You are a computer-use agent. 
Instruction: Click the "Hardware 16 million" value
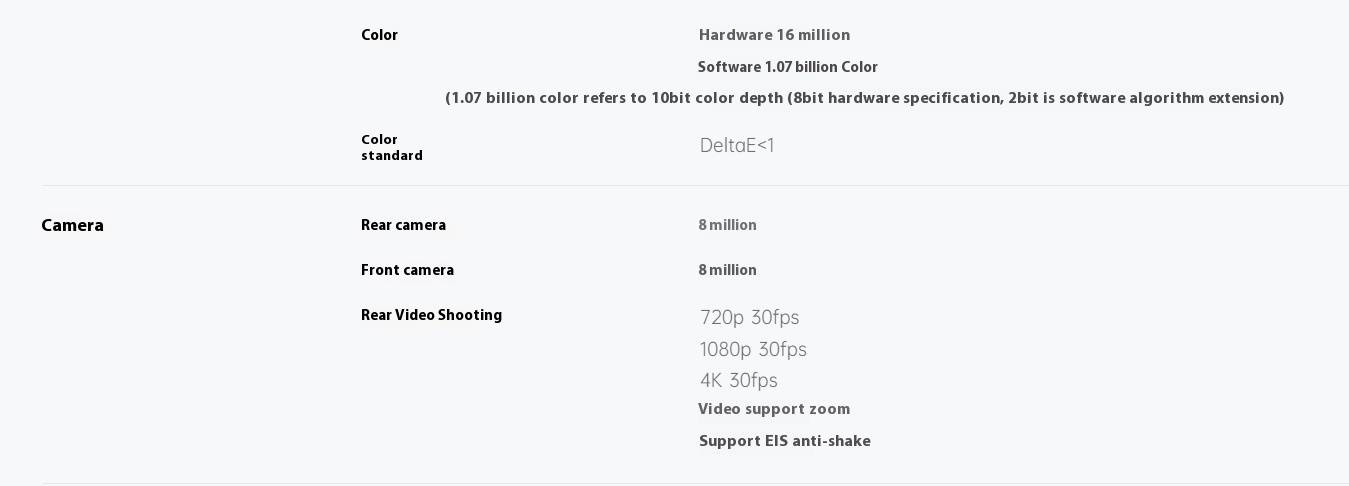point(774,35)
